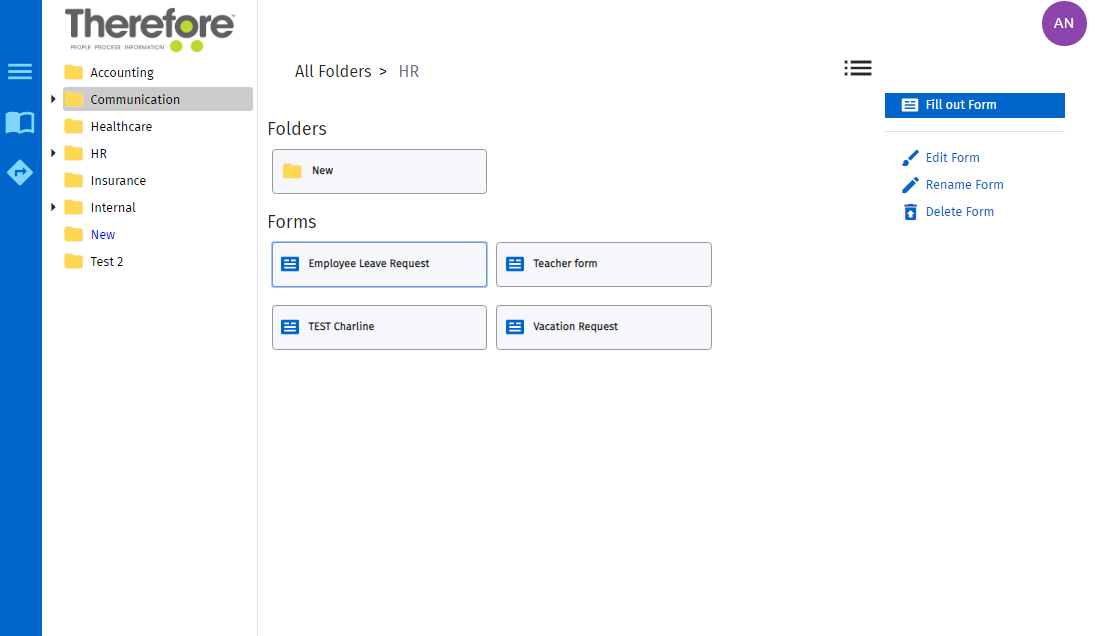Image resolution: width=1095 pixels, height=636 pixels.
Task: Open the hamburger menu in the sidebar
Action: [x=20, y=71]
